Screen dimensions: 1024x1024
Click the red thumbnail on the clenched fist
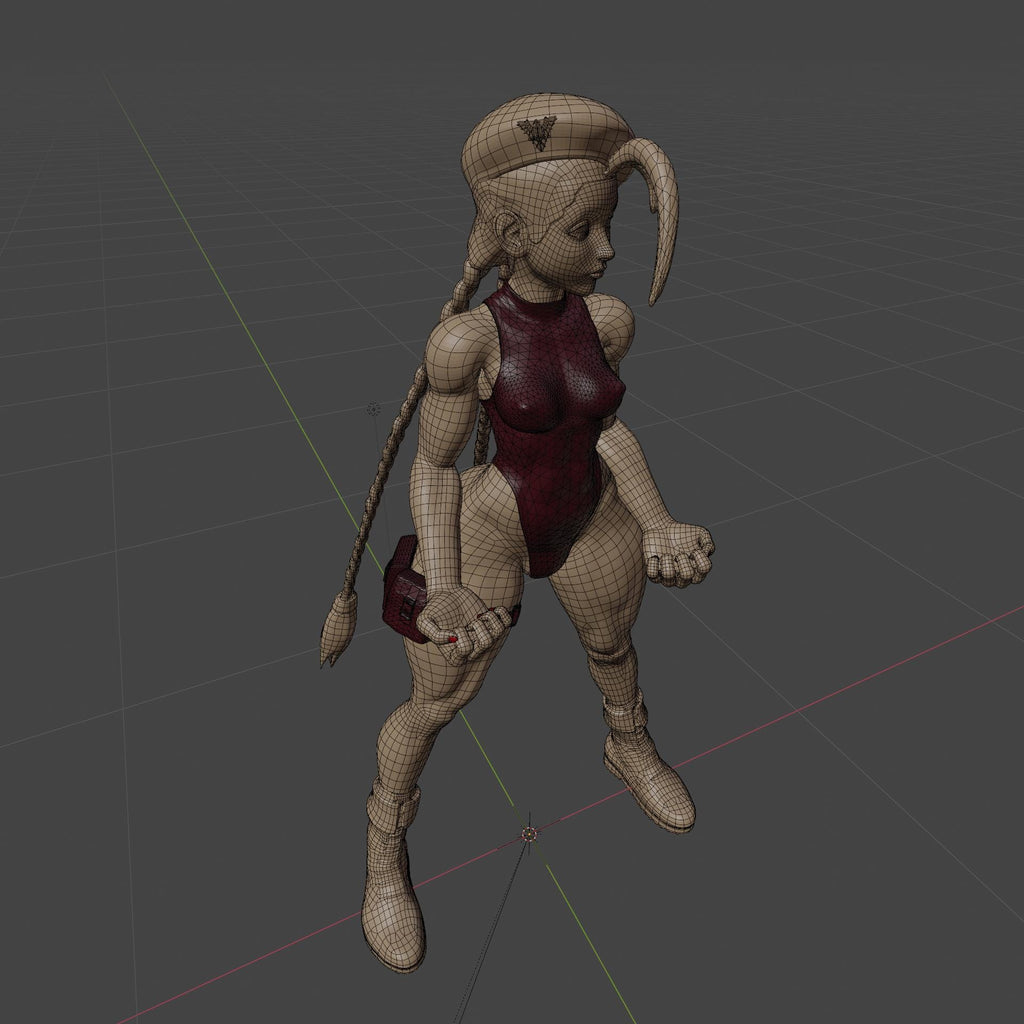[x=453, y=639]
